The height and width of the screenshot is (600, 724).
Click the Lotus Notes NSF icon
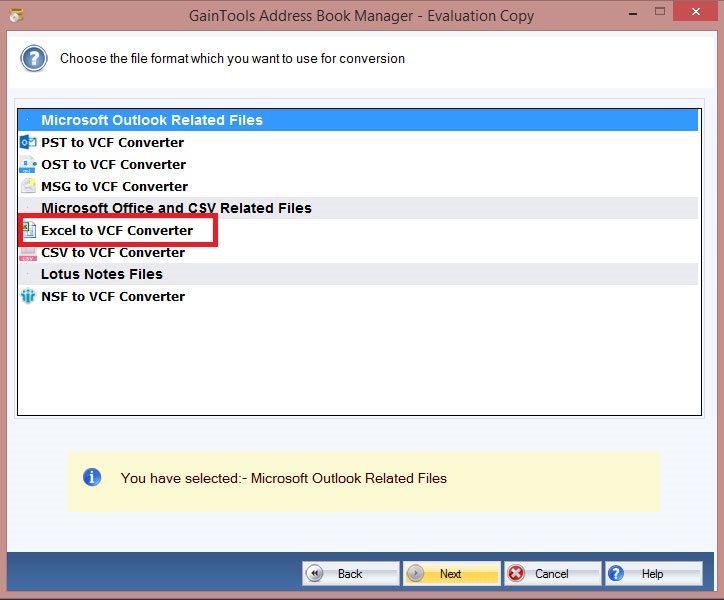(28, 296)
